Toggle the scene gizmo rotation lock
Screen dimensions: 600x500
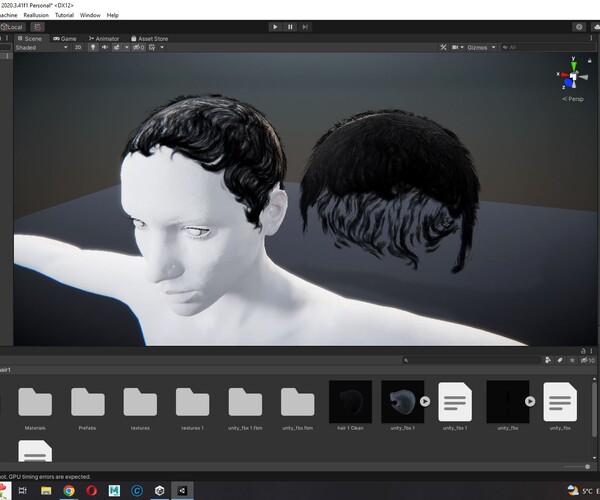pos(590,60)
